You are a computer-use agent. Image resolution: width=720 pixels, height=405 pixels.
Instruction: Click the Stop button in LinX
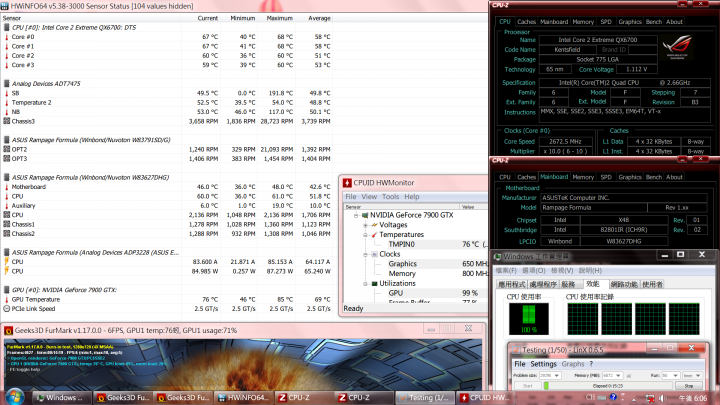(688, 386)
